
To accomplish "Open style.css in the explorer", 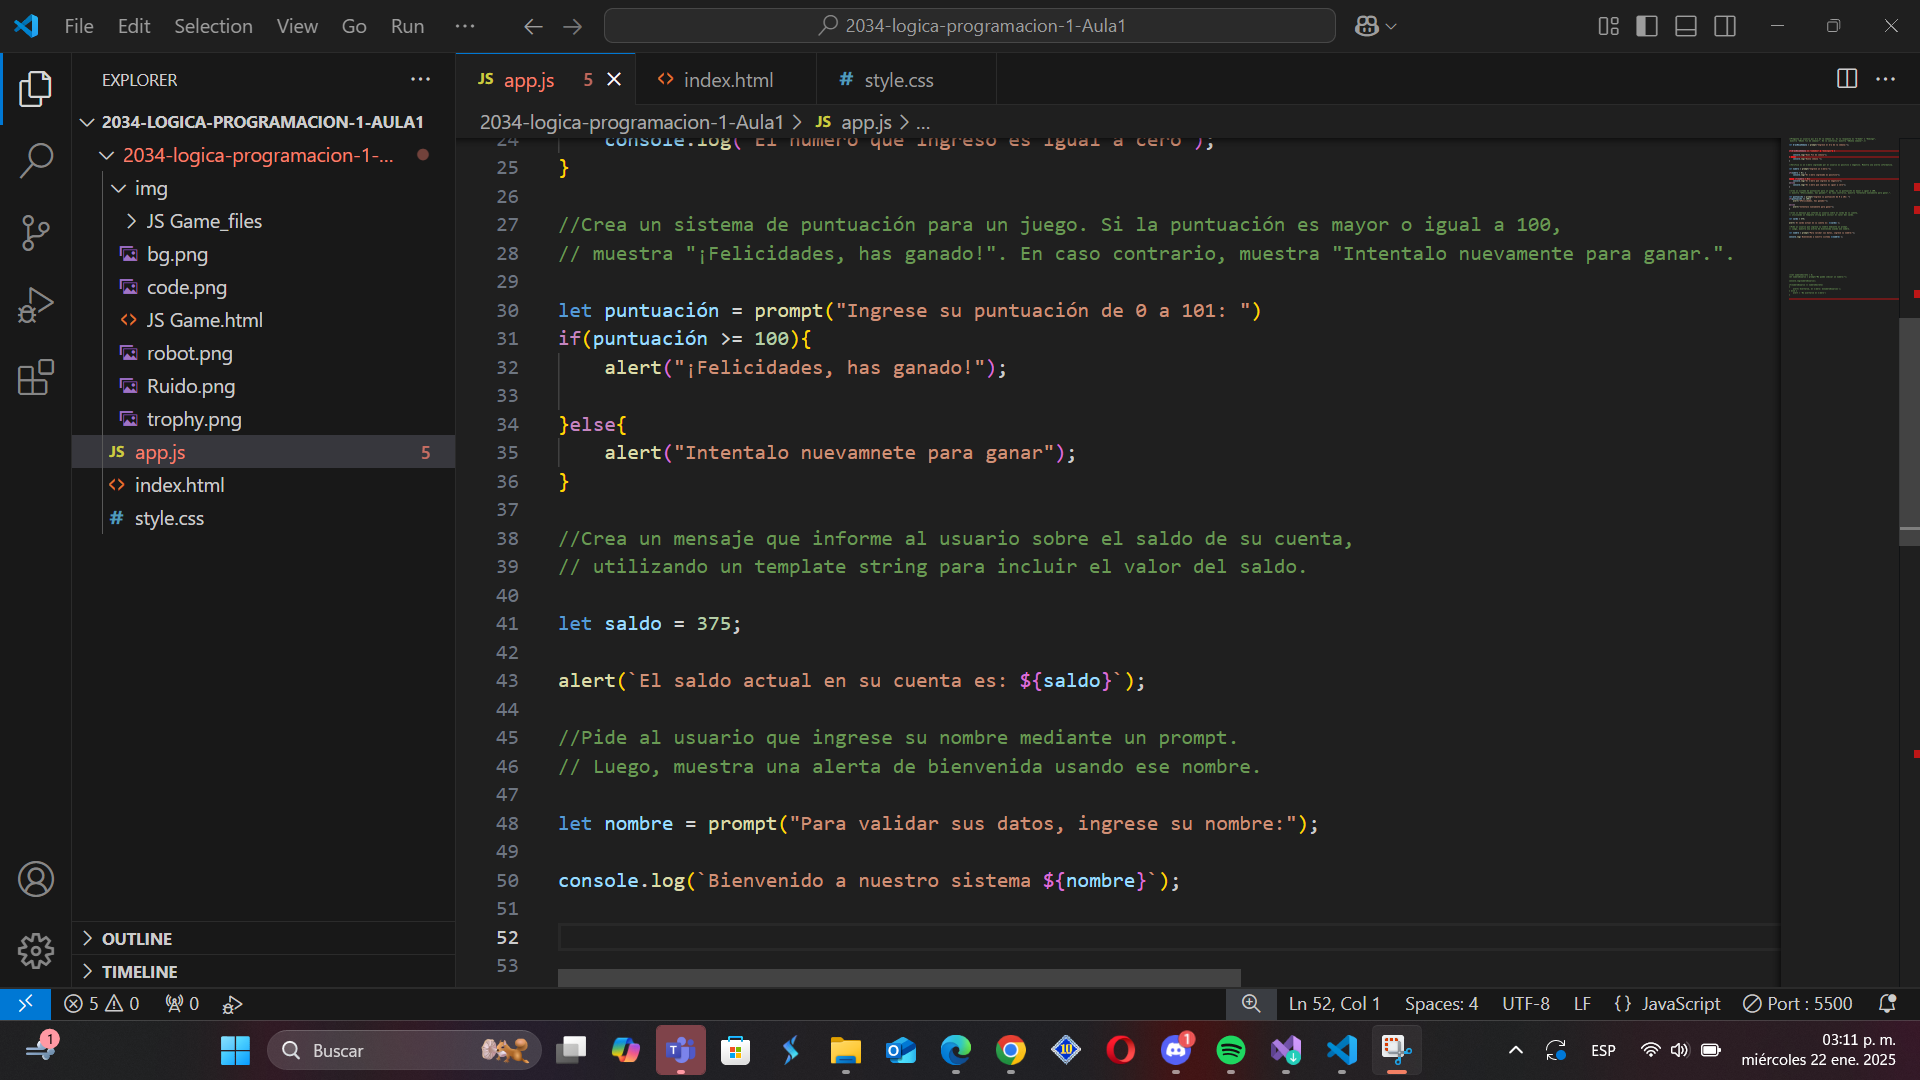I will (263, 518).
